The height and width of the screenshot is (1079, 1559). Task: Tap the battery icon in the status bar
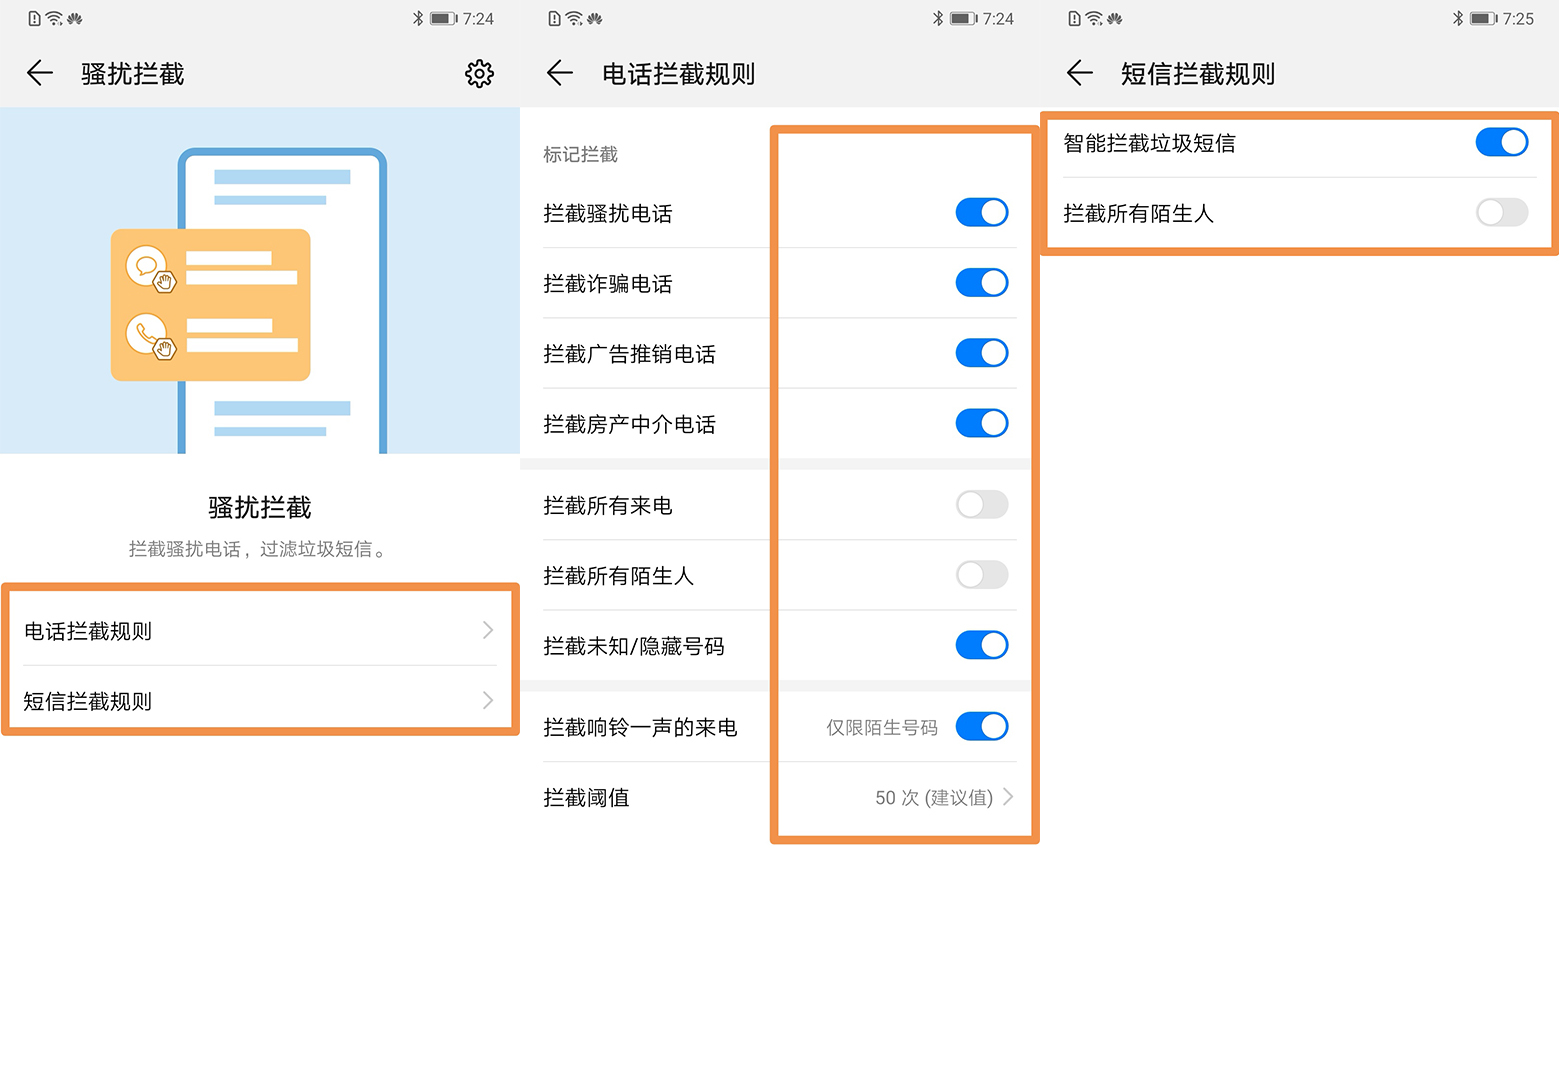point(1484,17)
